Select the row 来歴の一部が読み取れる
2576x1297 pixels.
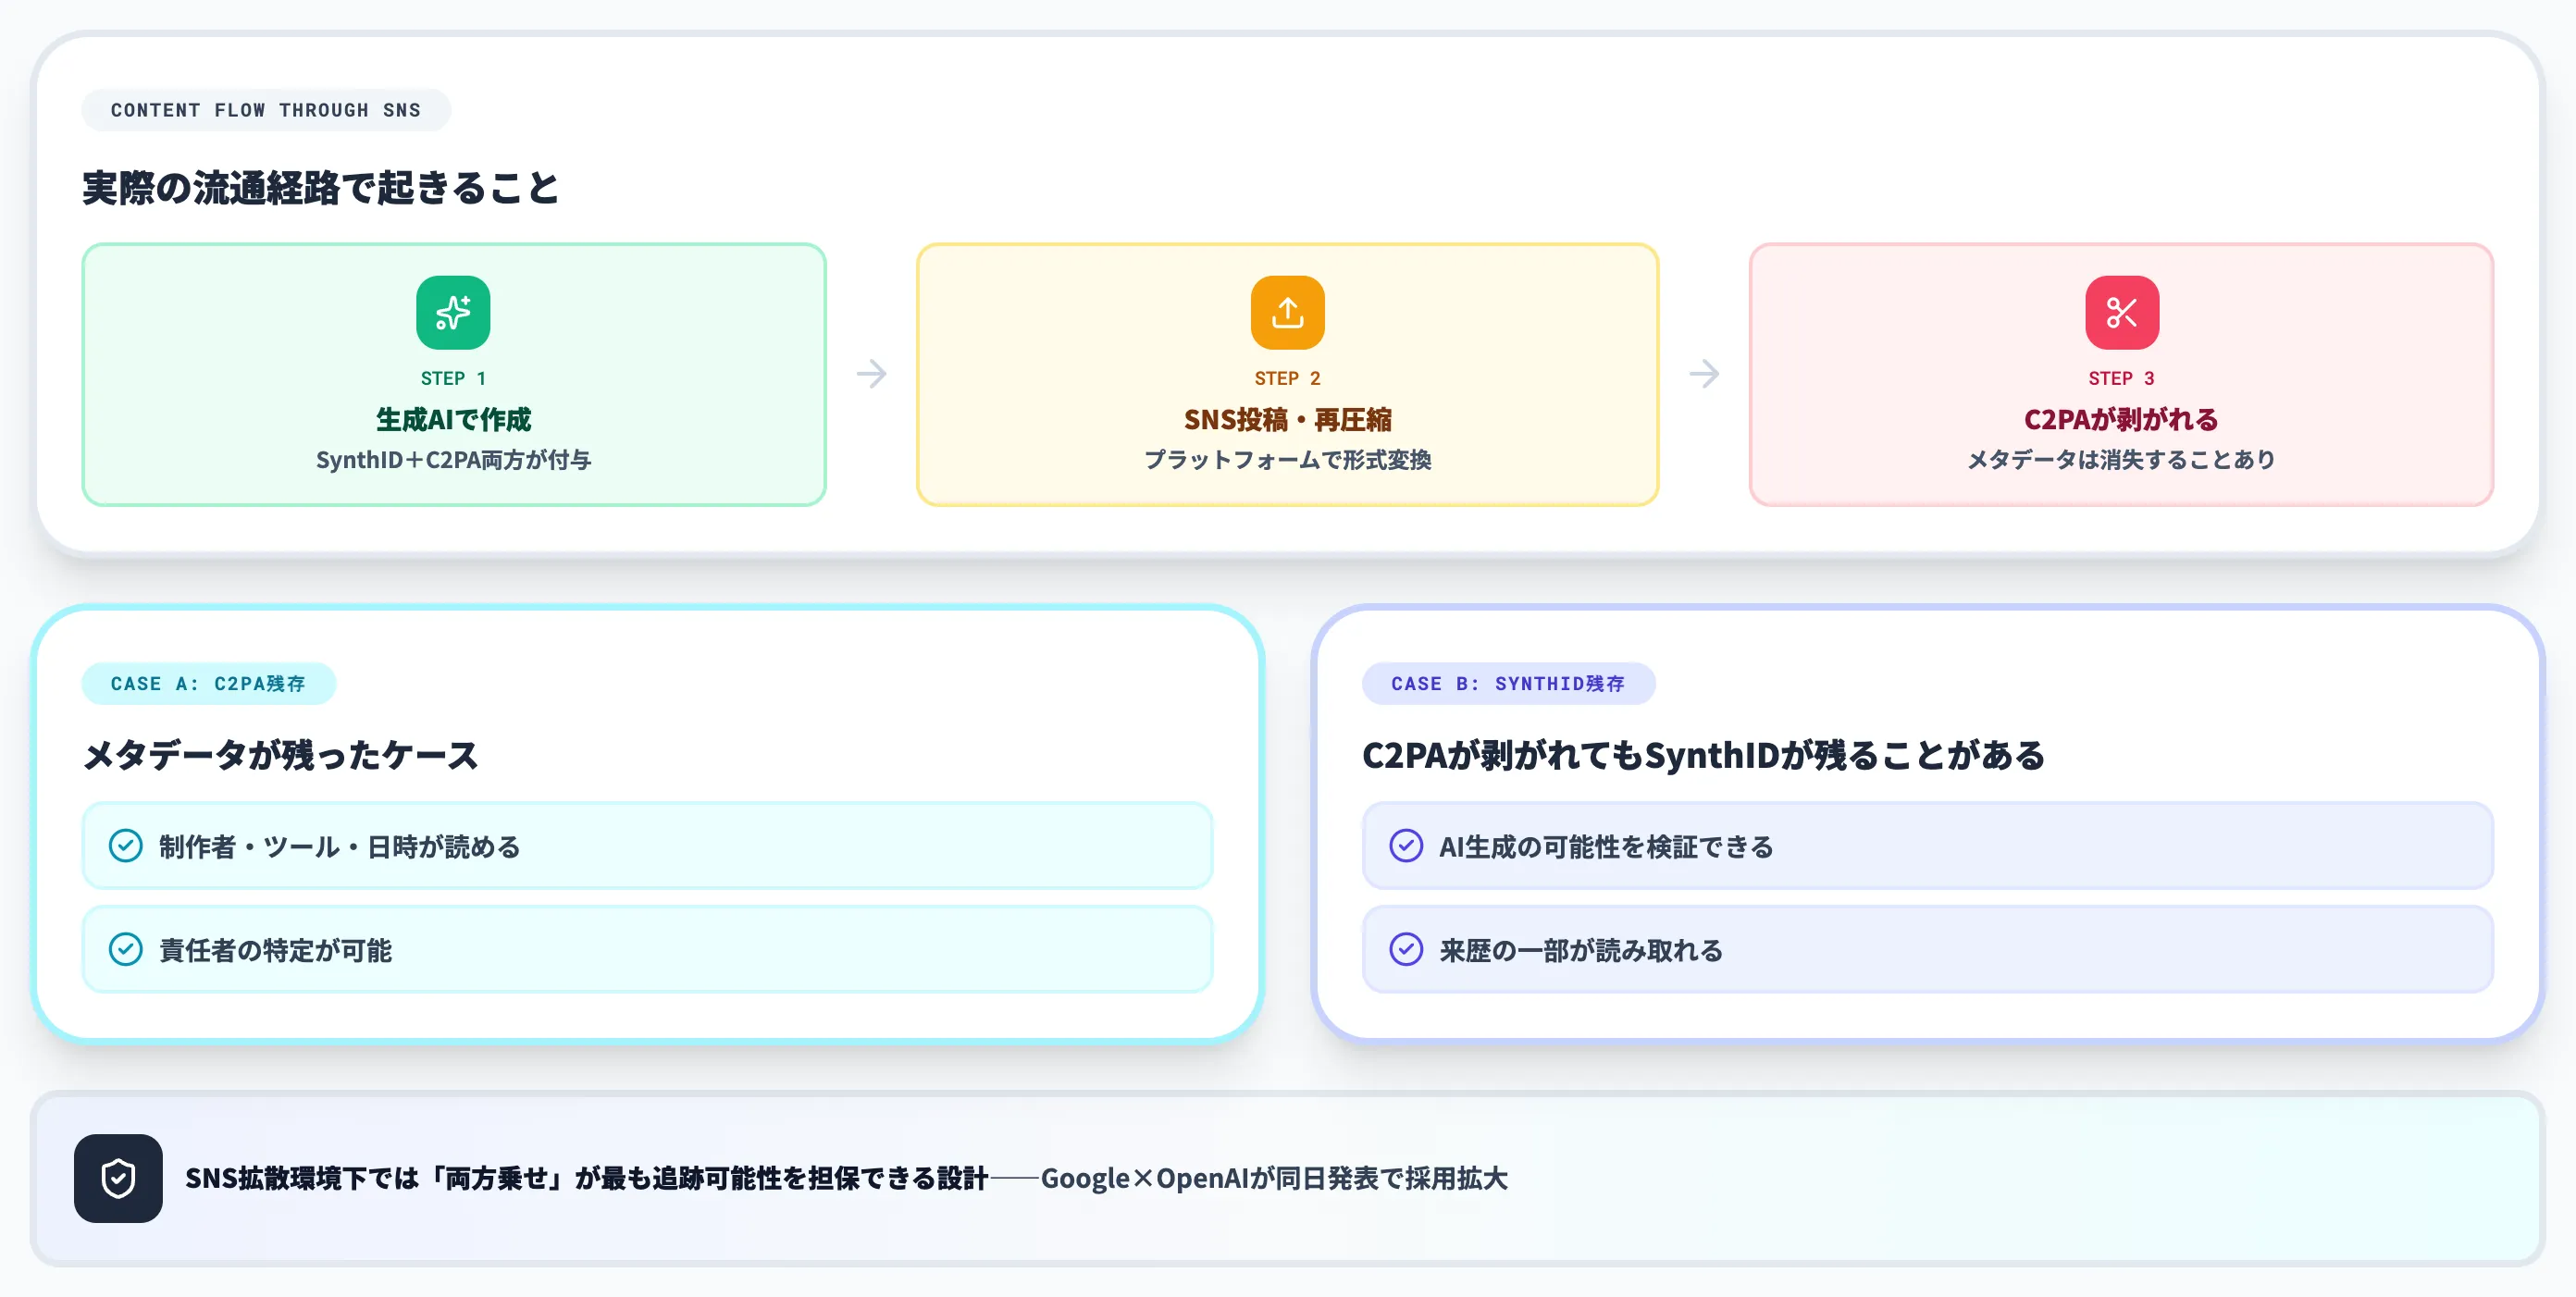click(x=1927, y=949)
